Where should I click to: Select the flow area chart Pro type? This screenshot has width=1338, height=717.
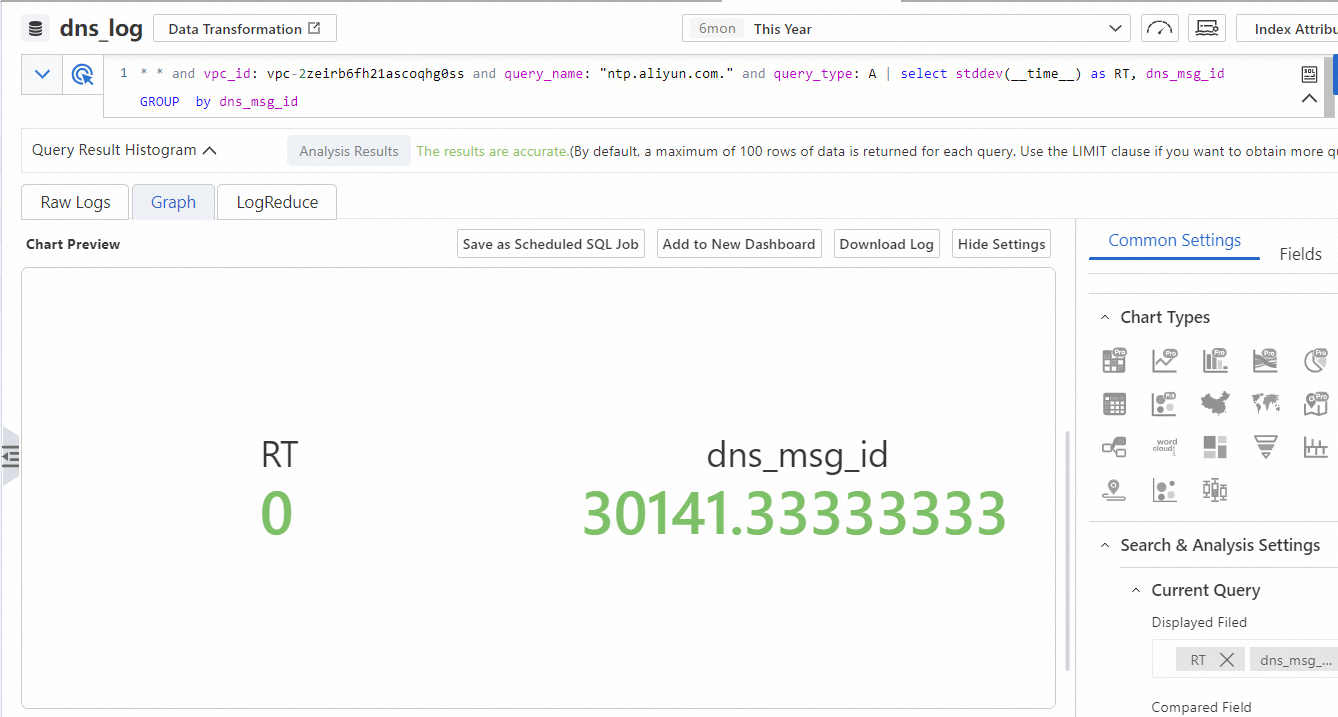[x=1266, y=360]
